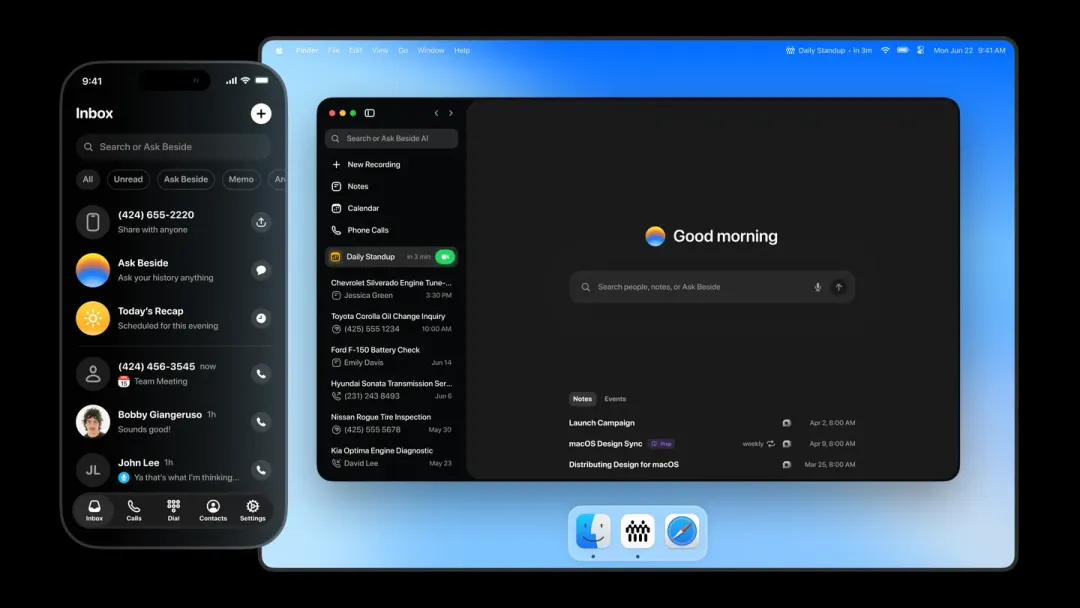Open Safari from the dock
The height and width of the screenshot is (608, 1080).
click(x=681, y=531)
